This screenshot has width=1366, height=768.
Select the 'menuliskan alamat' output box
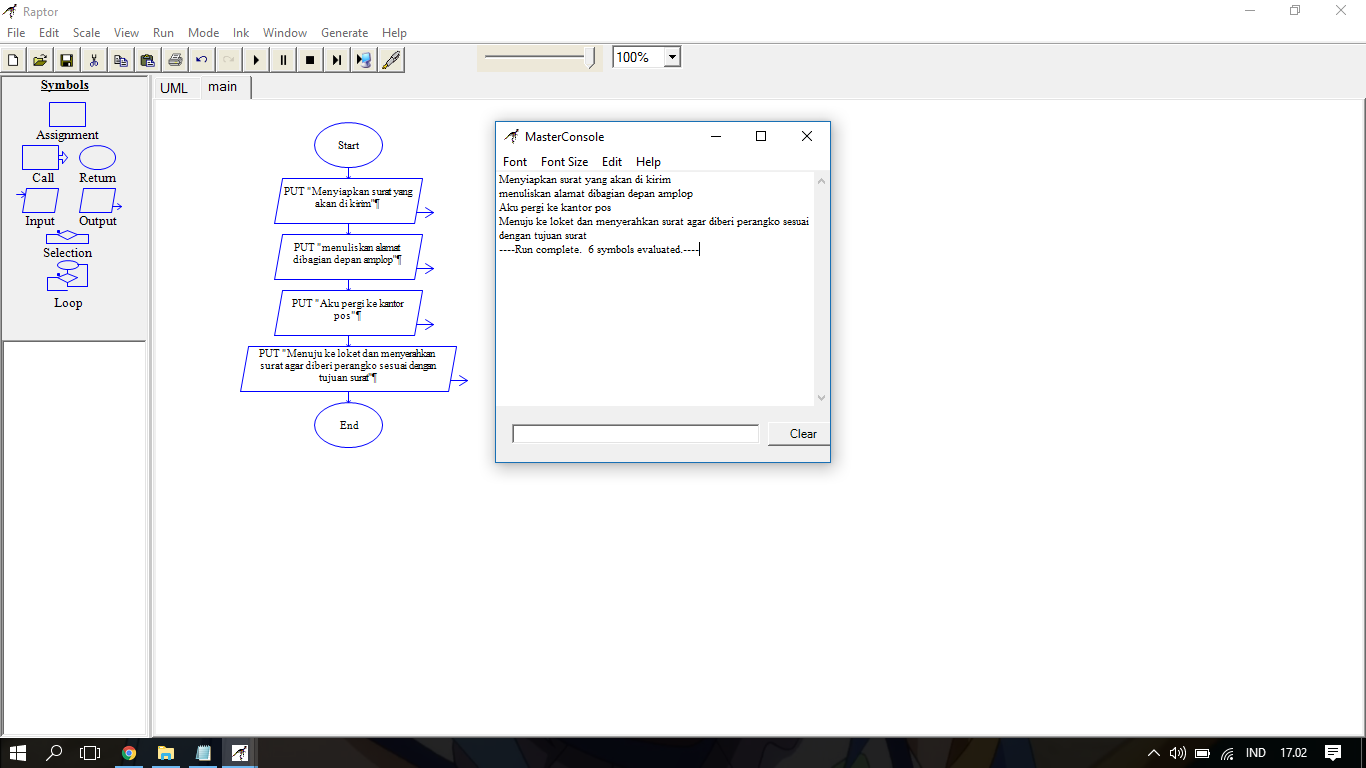348,257
